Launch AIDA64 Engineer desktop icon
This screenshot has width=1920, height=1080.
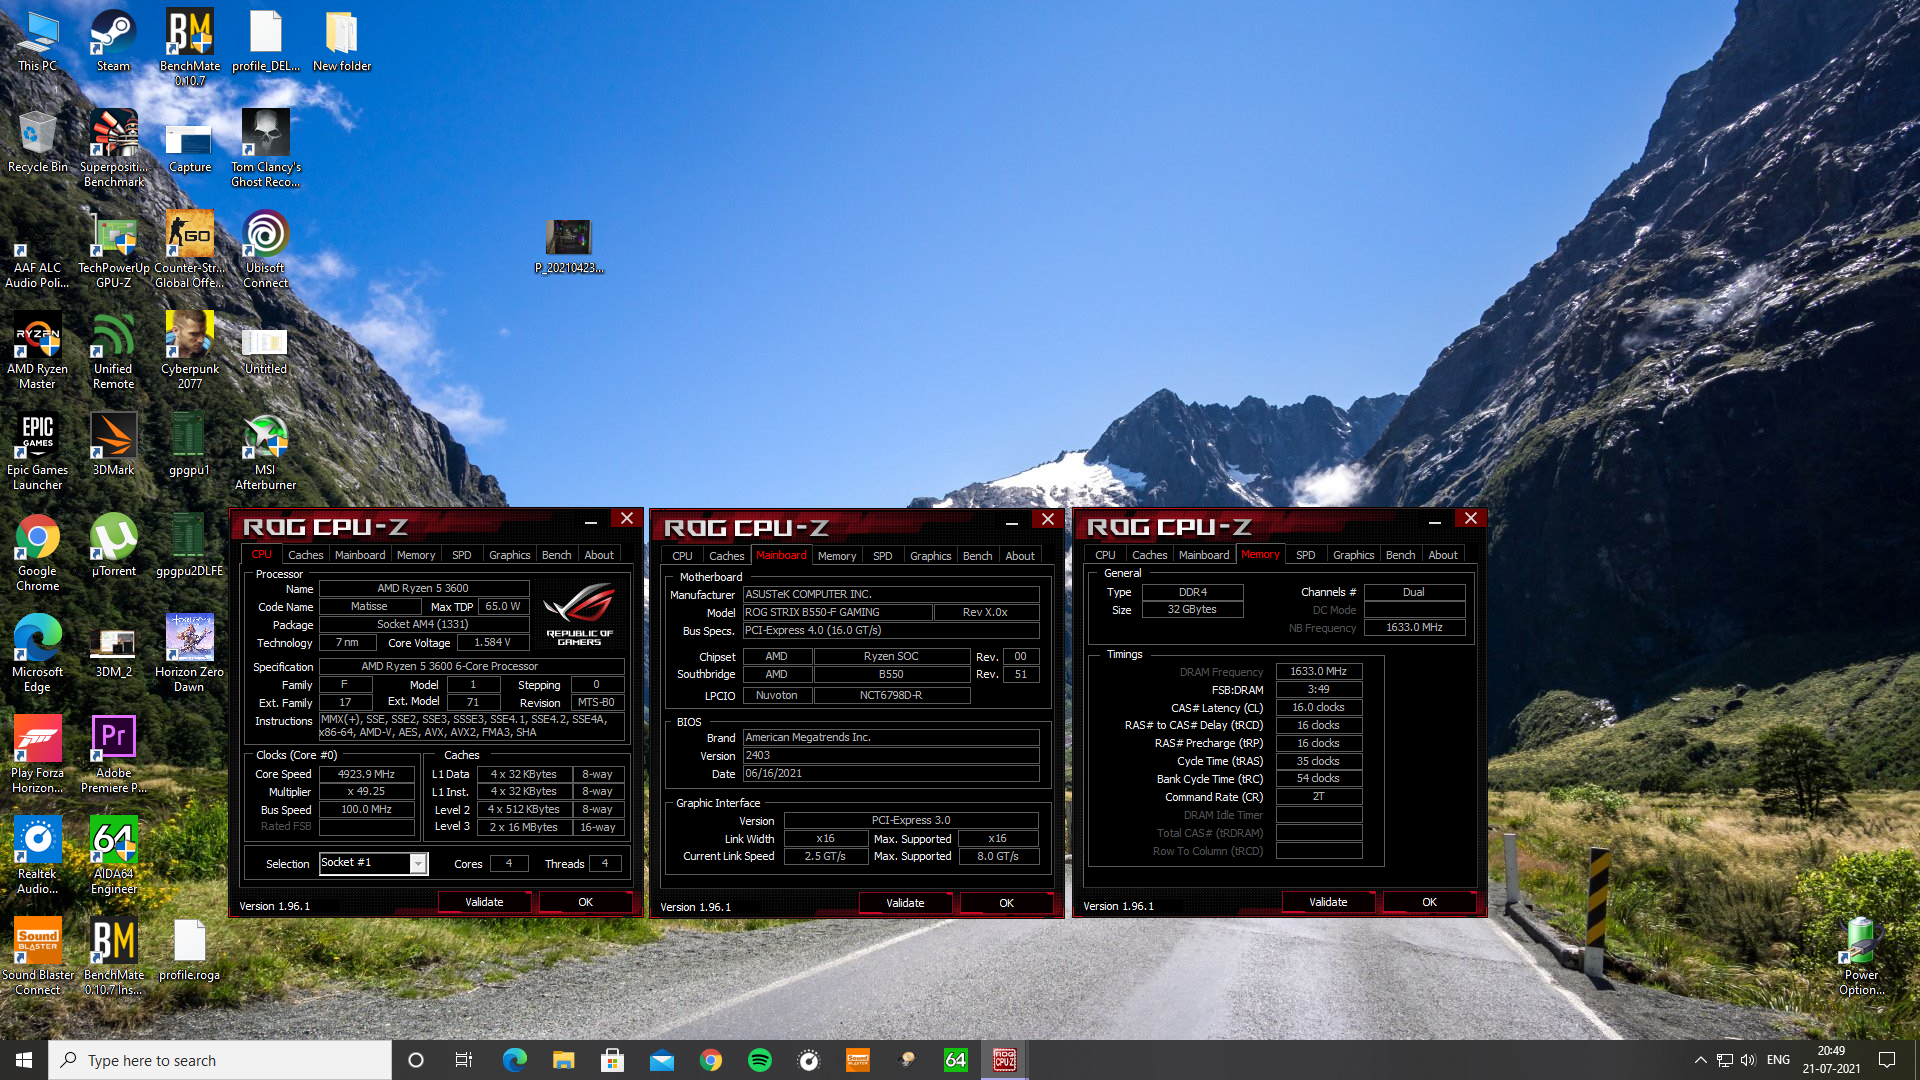click(113, 856)
